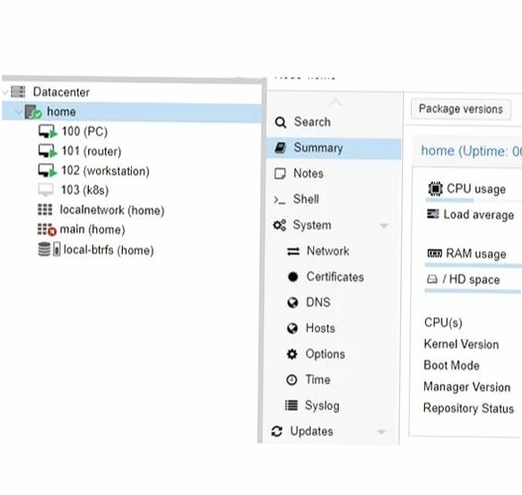Click the Package versions button
The width and height of the screenshot is (522, 495).
click(x=461, y=109)
